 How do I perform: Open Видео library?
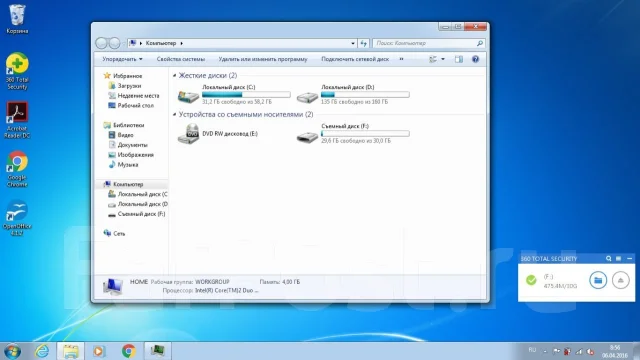125,135
